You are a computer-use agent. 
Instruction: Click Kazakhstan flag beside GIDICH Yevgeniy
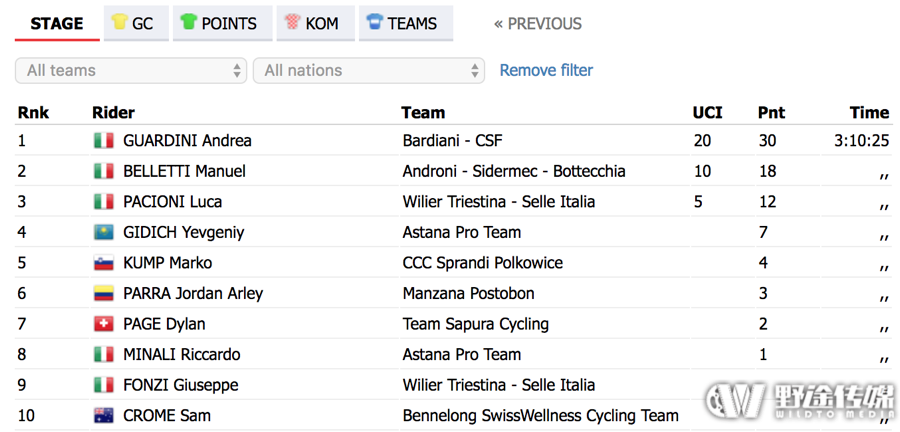(x=104, y=232)
